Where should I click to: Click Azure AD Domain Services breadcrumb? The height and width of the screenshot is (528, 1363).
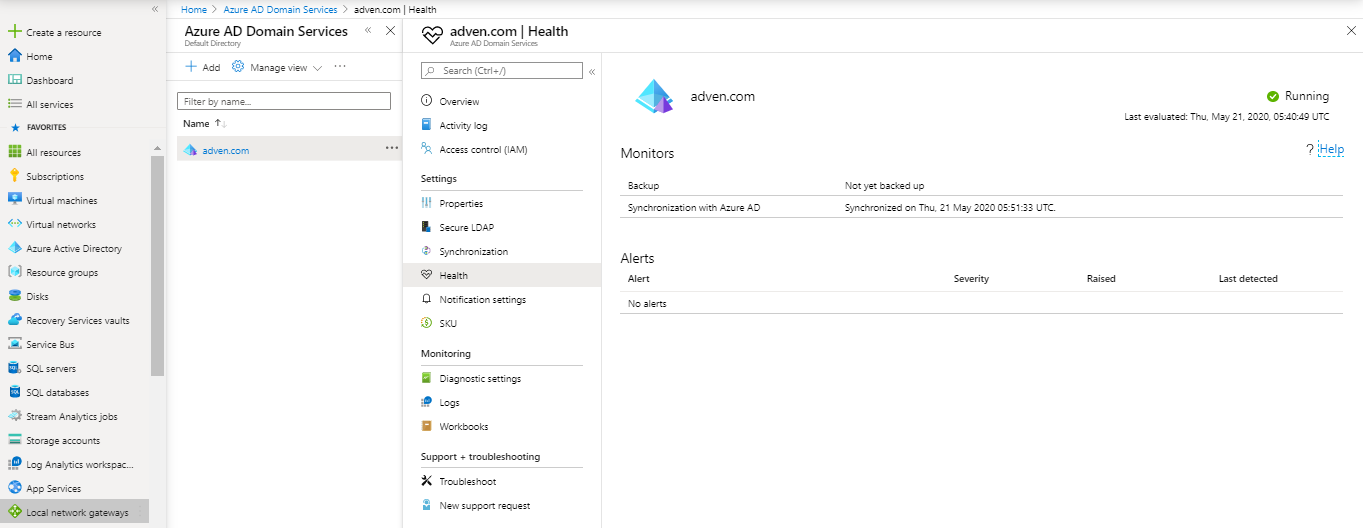pyautogui.click(x=279, y=9)
